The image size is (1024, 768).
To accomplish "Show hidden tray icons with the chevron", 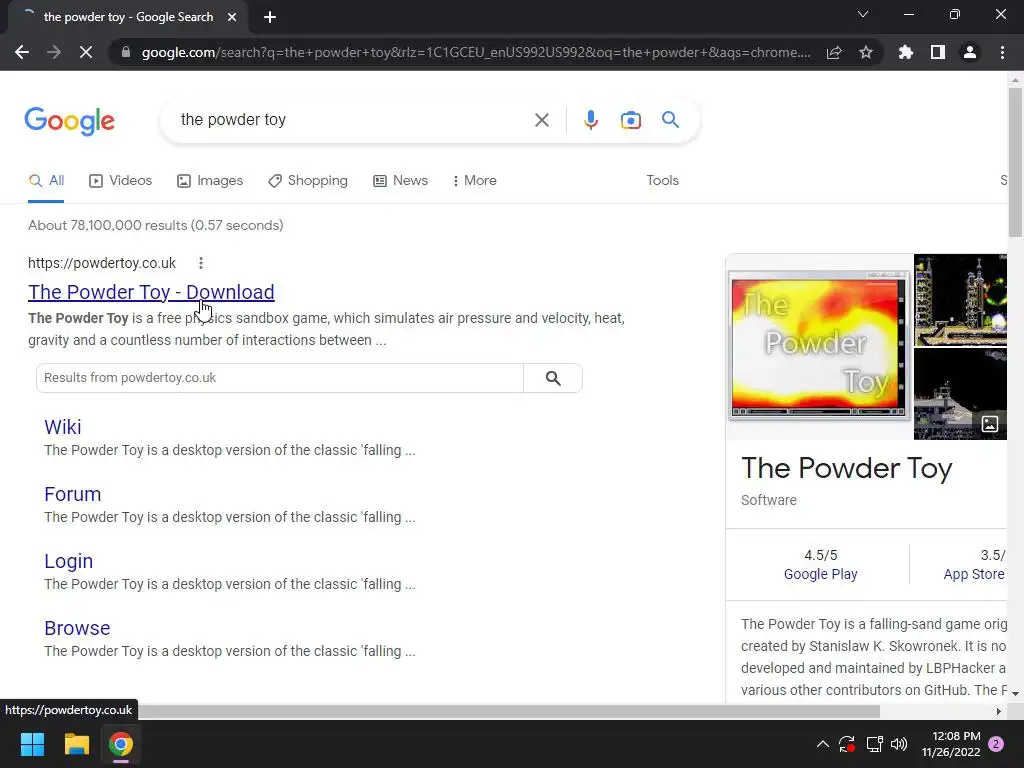I will pos(823,744).
